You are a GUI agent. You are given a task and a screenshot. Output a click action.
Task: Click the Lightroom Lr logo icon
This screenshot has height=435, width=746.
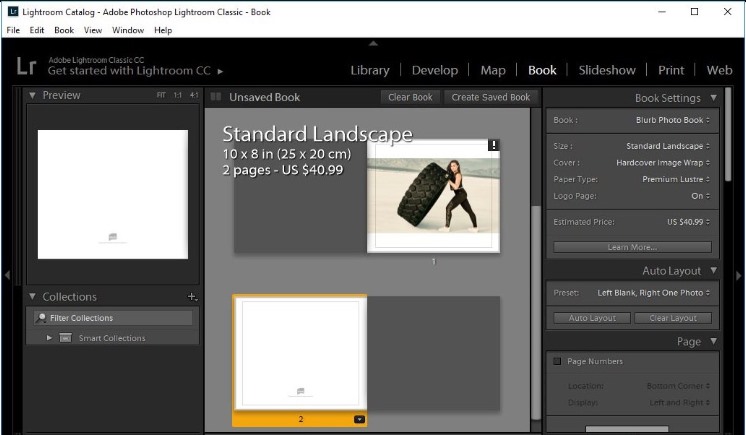click(x=26, y=66)
